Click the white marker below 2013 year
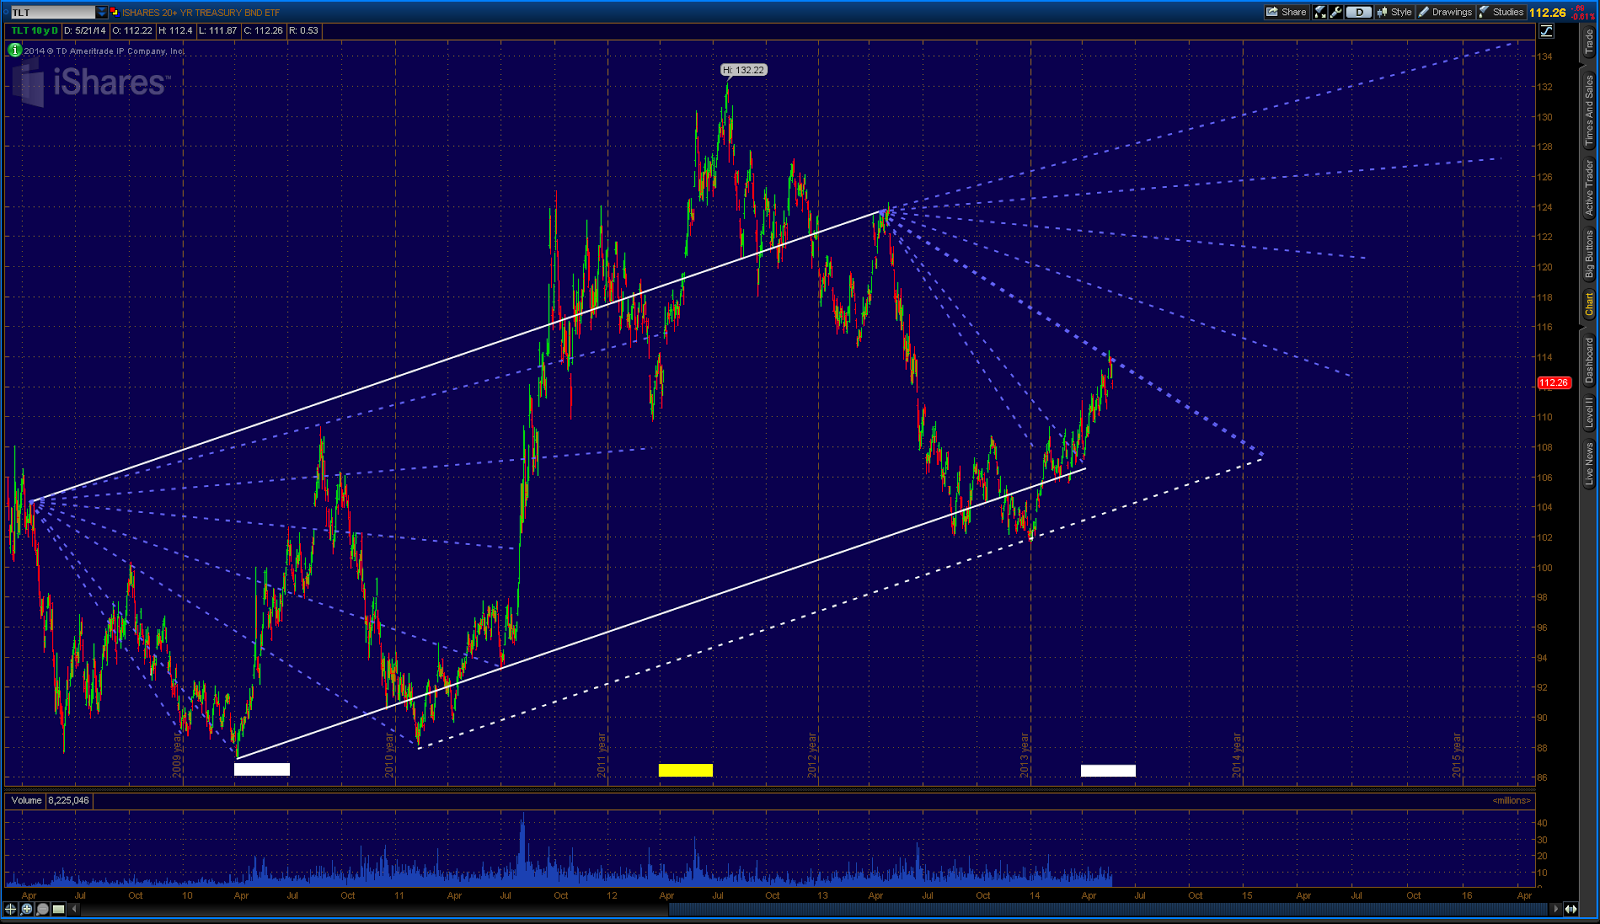Image resolution: width=1600 pixels, height=924 pixels. click(1108, 770)
